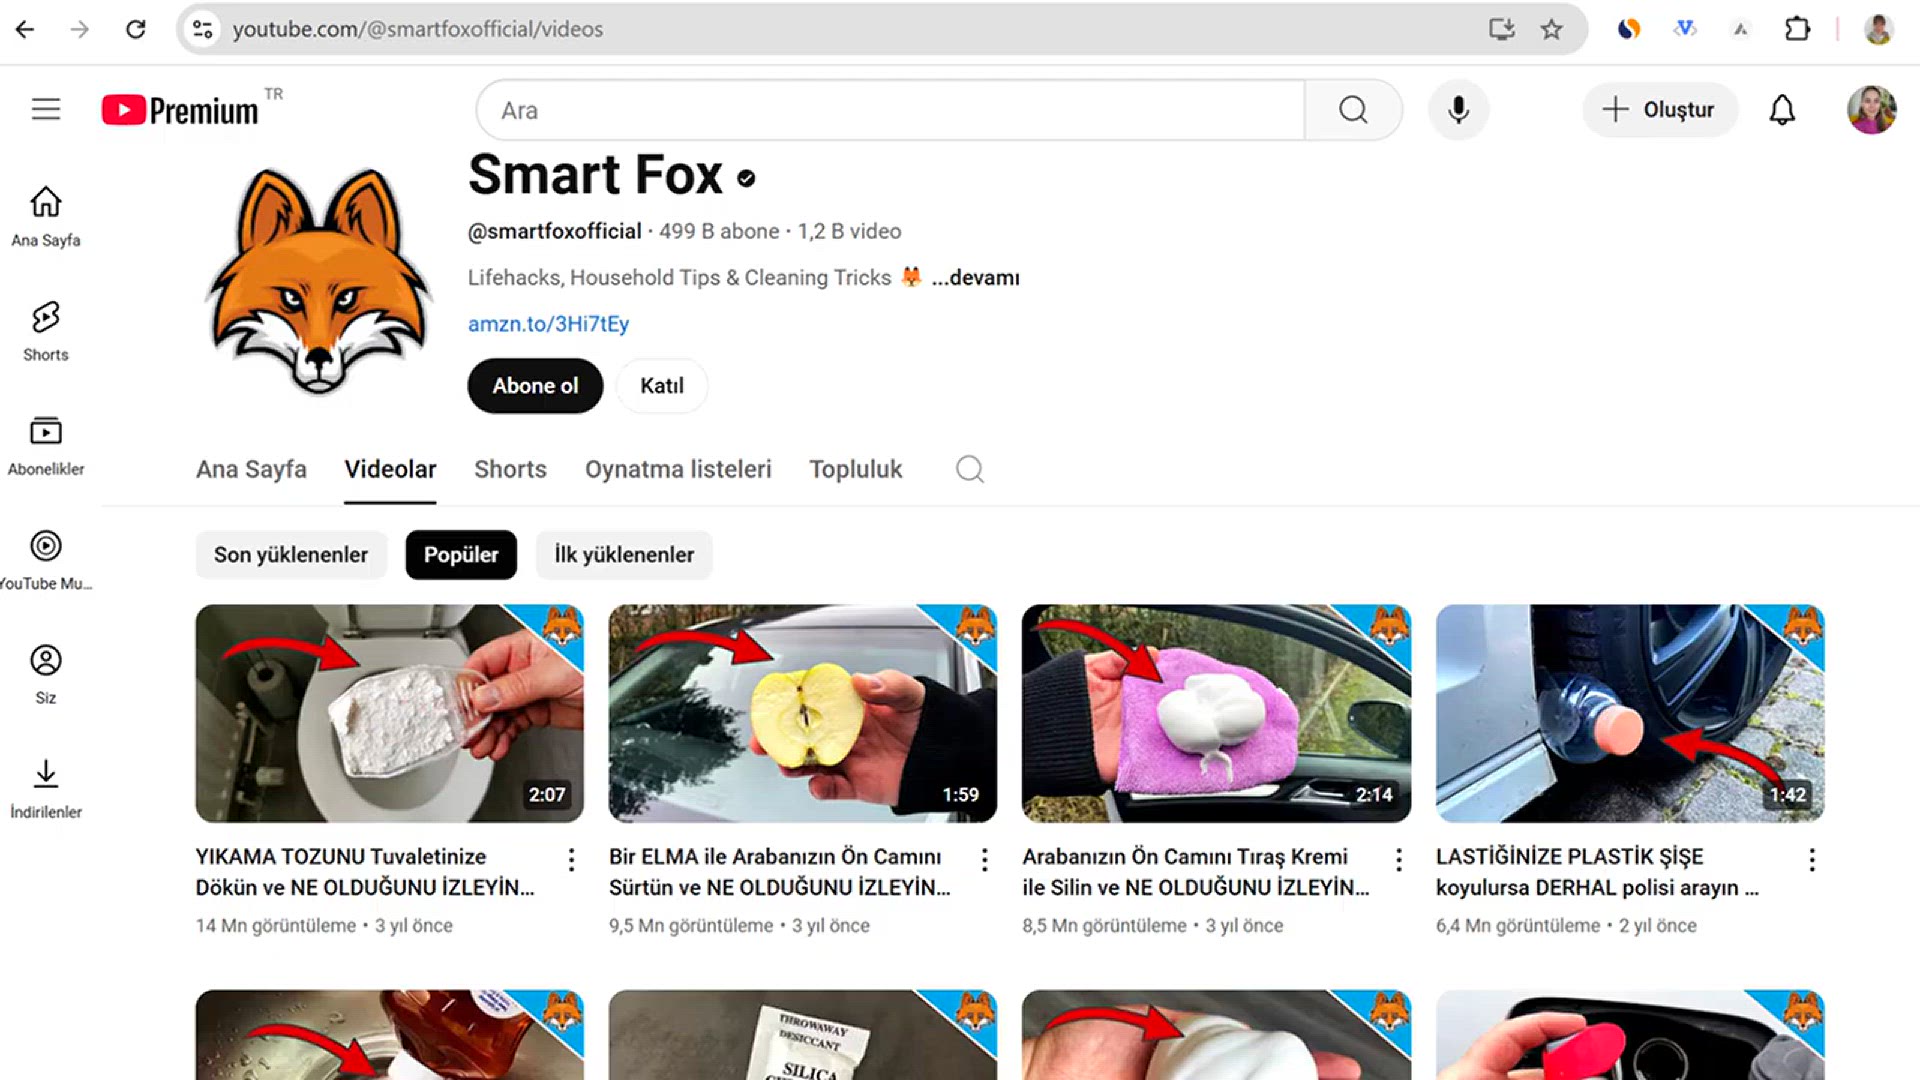Open site information icon in address bar
The width and height of the screenshot is (1920, 1080).
tap(203, 29)
